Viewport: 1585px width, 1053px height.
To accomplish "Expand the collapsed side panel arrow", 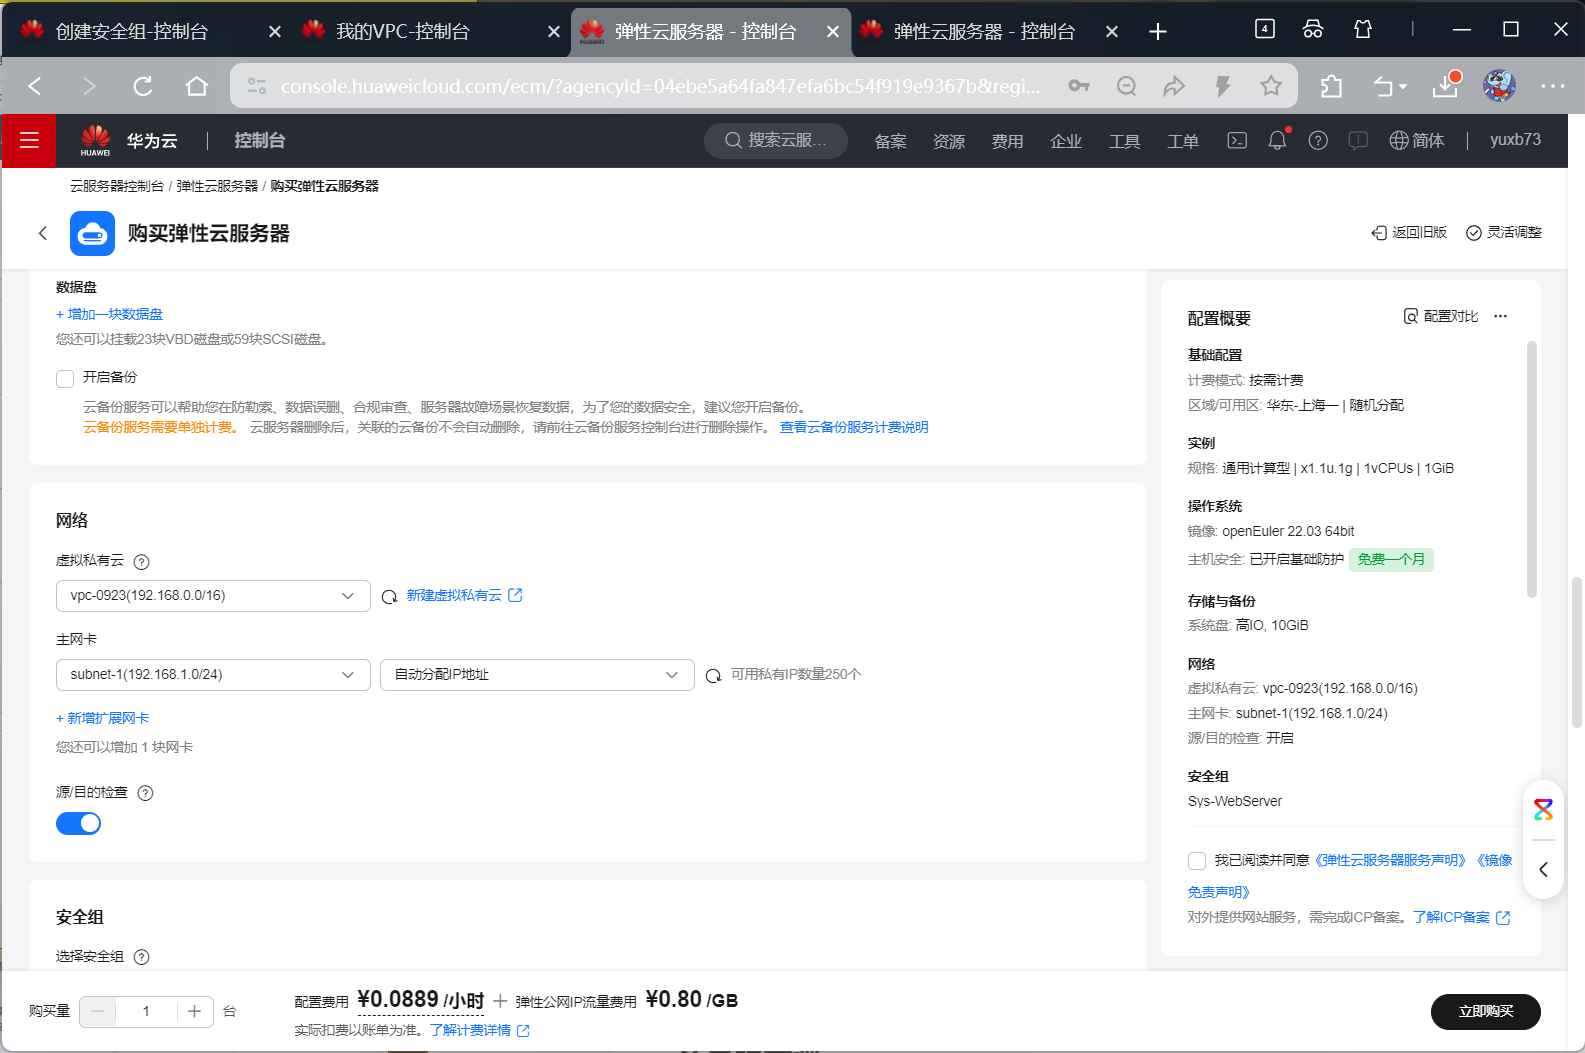I will 1543,869.
